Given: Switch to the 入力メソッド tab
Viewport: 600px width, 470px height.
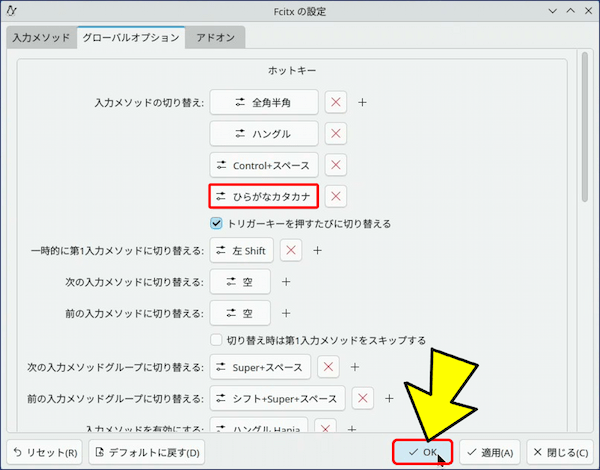Looking at the screenshot, I should (x=41, y=37).
